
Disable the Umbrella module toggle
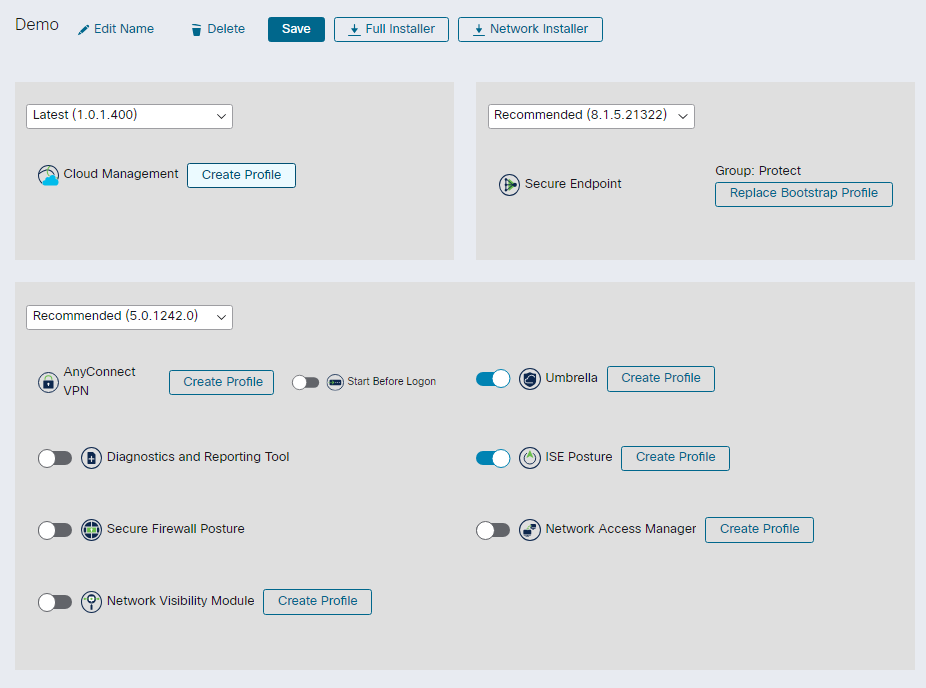coord(493,379)
